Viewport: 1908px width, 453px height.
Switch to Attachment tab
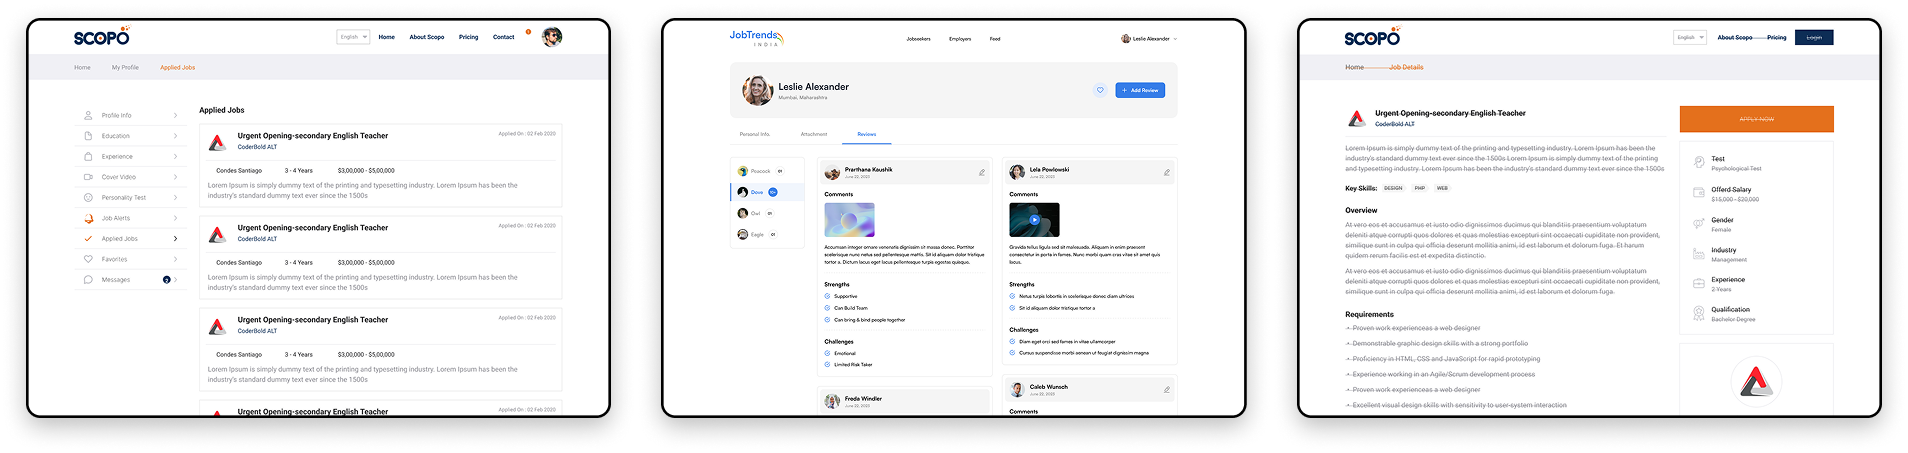coord(814,134)
